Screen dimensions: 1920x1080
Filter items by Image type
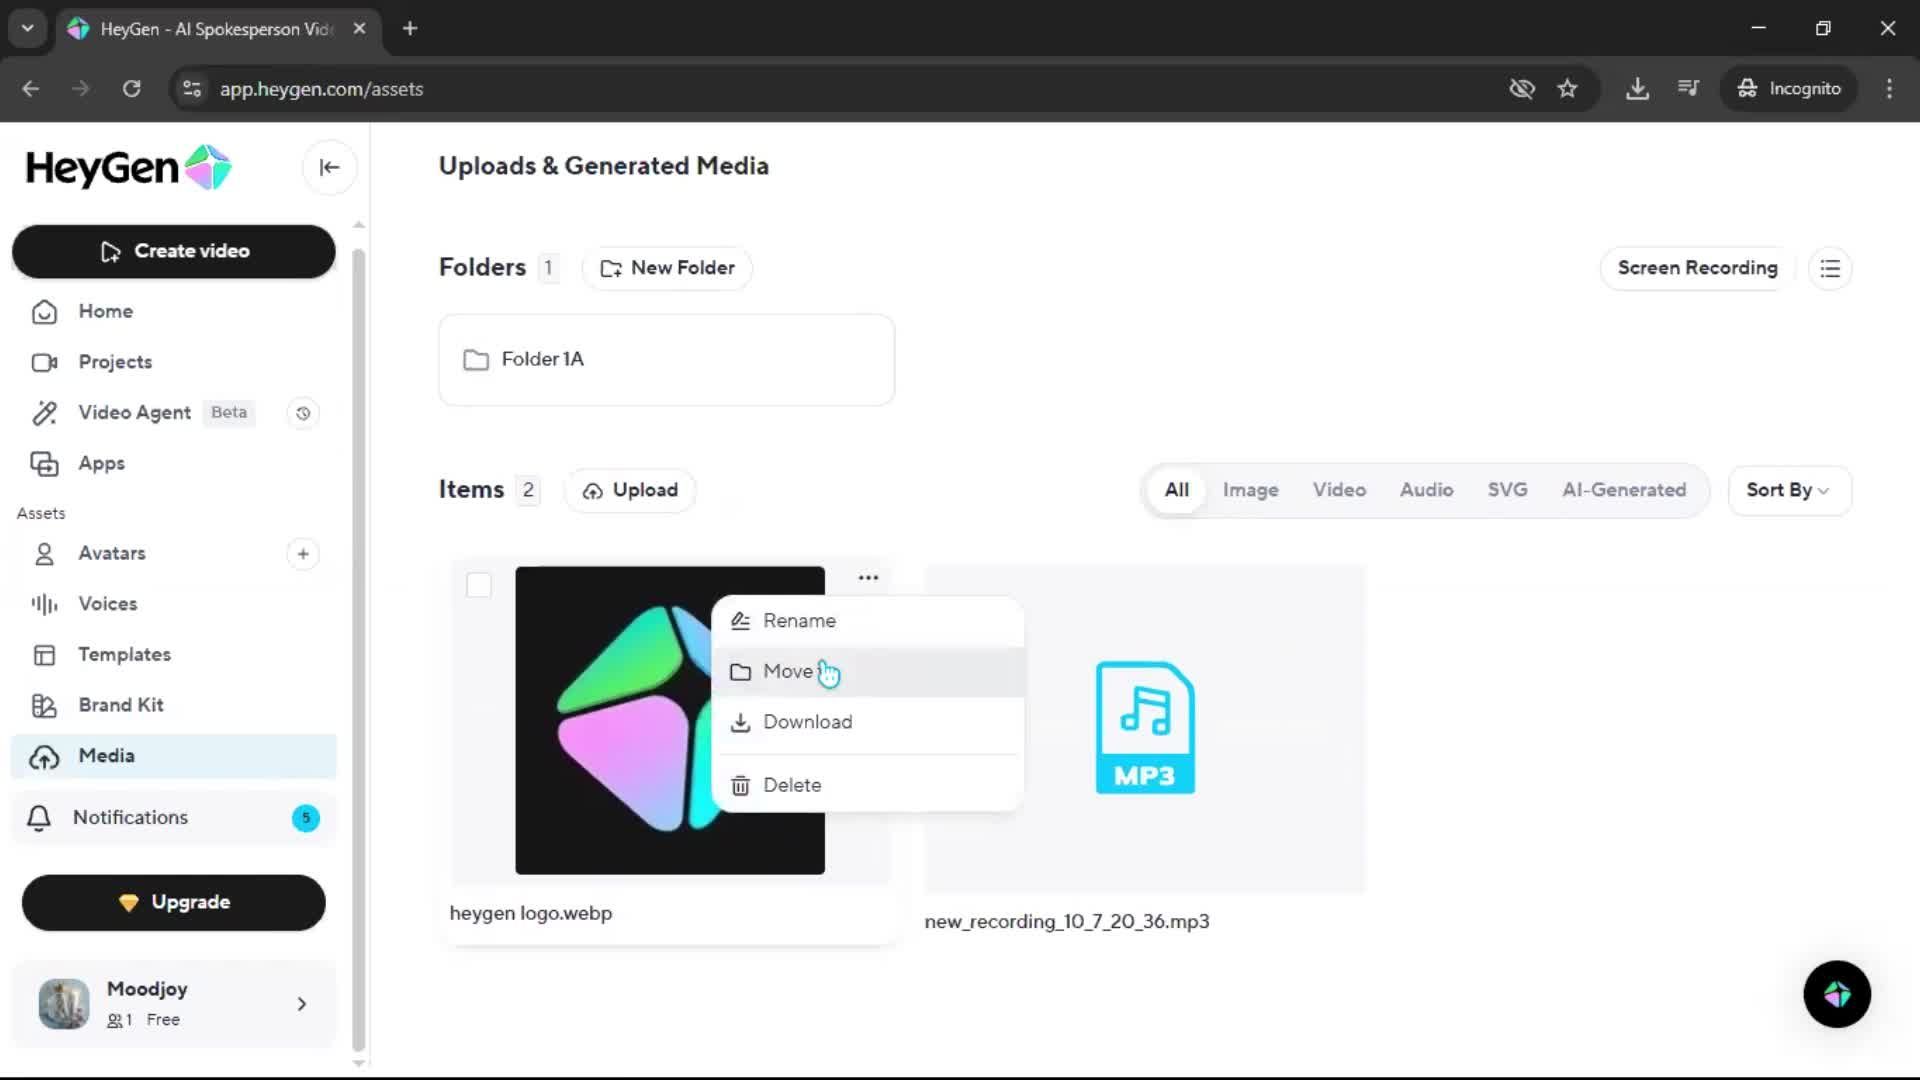click(1250, 490)
